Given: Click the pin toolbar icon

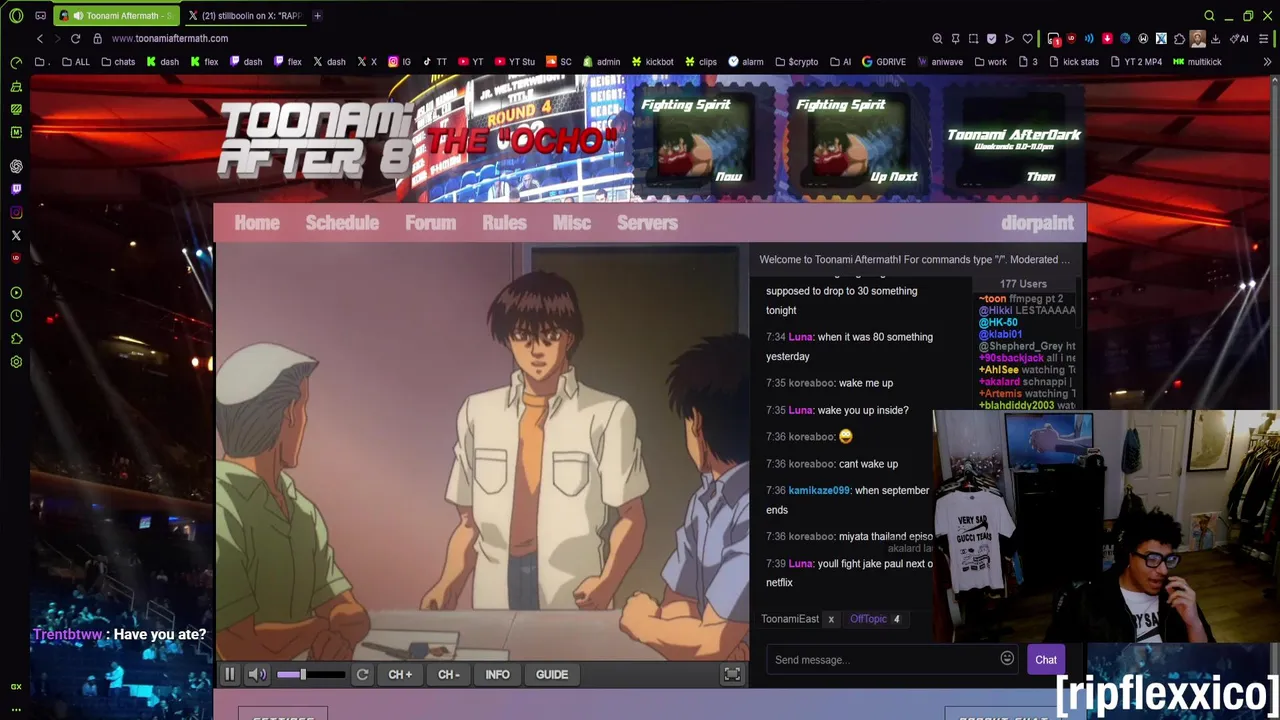Looking at the screenshot, I should [x=955, y=39].
